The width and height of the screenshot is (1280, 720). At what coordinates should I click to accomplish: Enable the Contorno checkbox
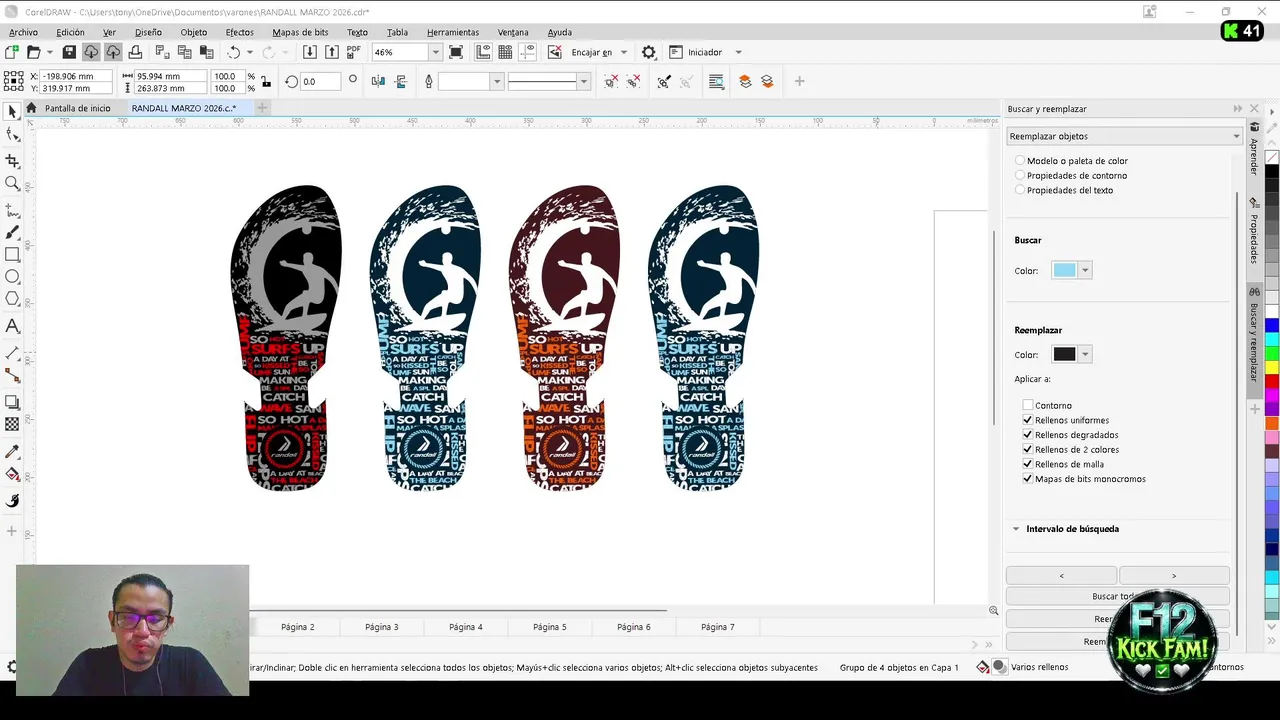pos(1027,405)
